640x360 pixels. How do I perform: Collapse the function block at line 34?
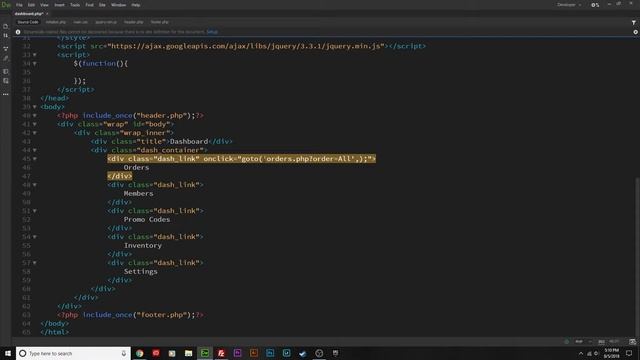[35, 64]
